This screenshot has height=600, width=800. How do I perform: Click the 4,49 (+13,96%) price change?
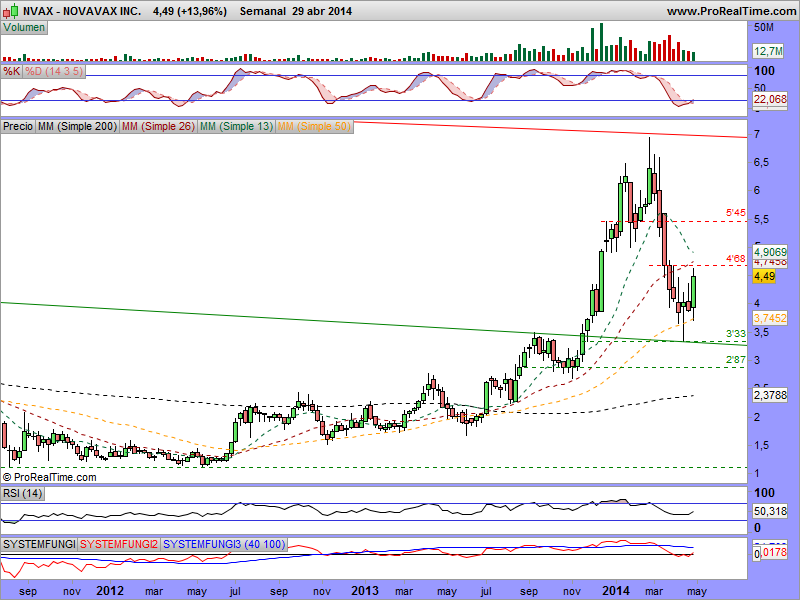190,11
